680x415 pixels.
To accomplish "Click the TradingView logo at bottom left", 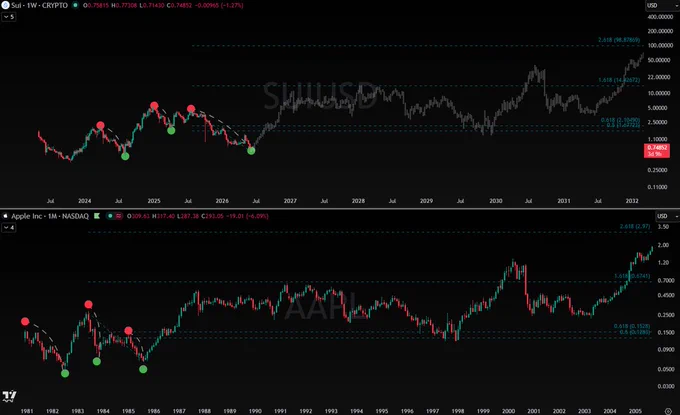I will [x=9, y=395].
